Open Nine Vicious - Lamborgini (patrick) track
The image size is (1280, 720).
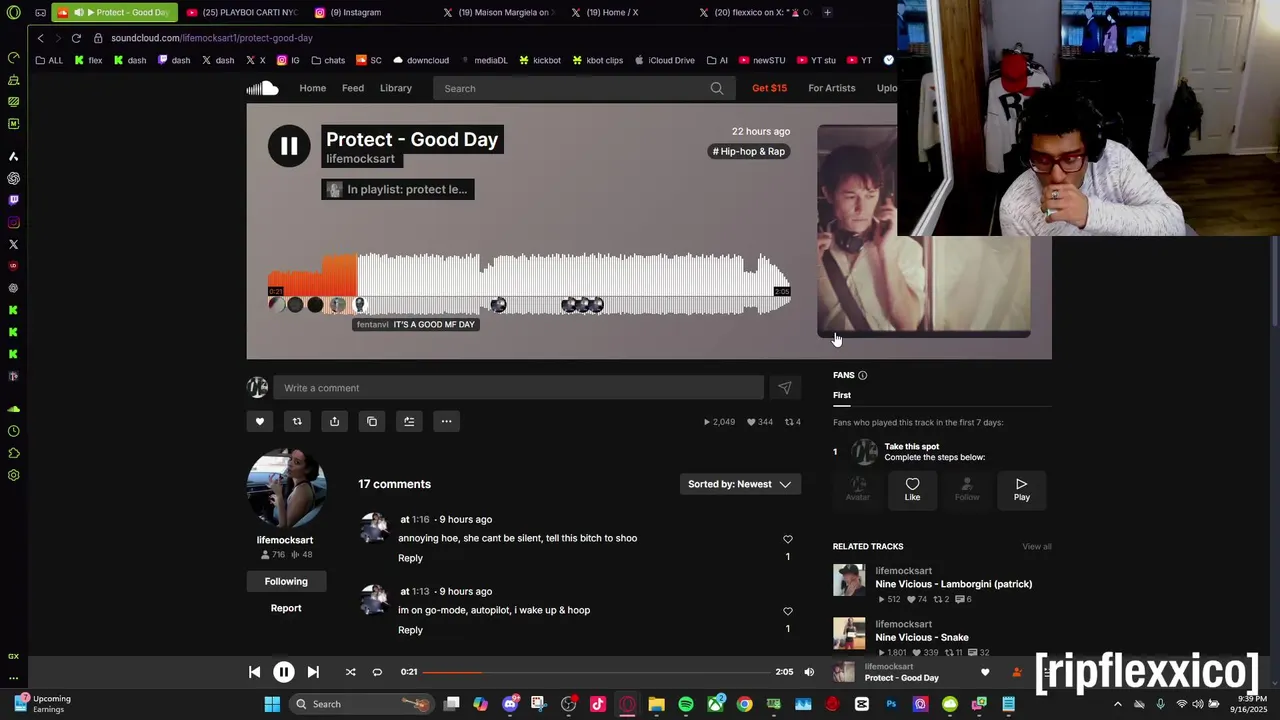[x=954, y=584]
